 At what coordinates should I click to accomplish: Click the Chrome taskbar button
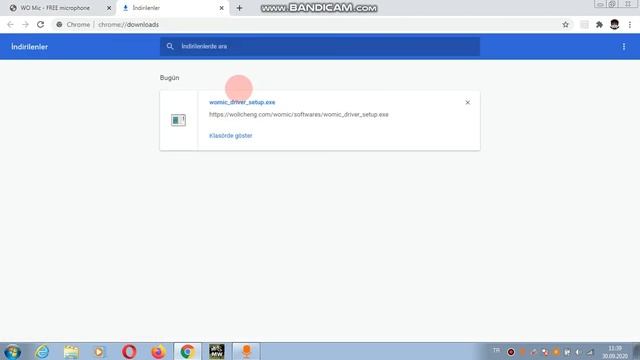[187, 351]
